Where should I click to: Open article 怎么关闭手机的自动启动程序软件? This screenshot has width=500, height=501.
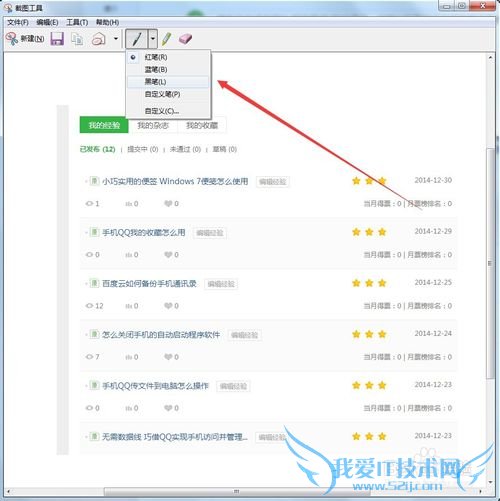[x=161, y=335]
